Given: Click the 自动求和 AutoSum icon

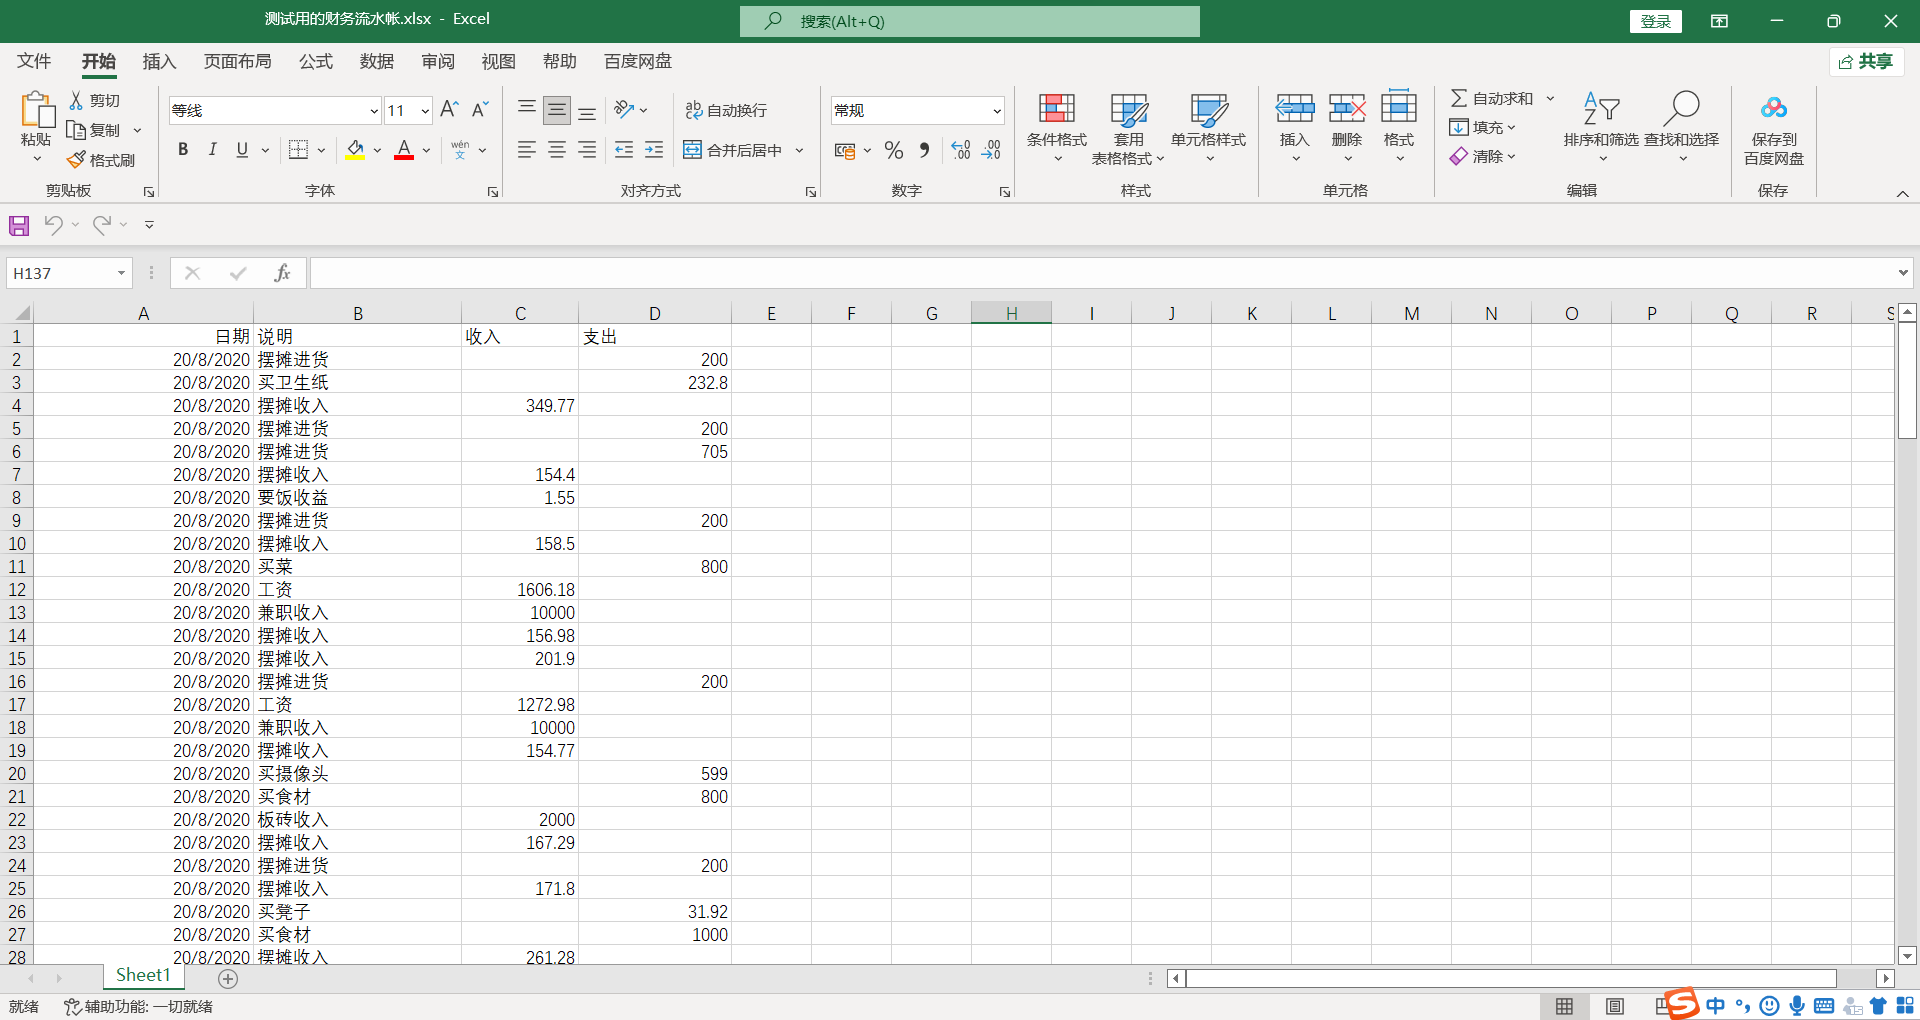Looking at the screenshot, I should 1460,97.
